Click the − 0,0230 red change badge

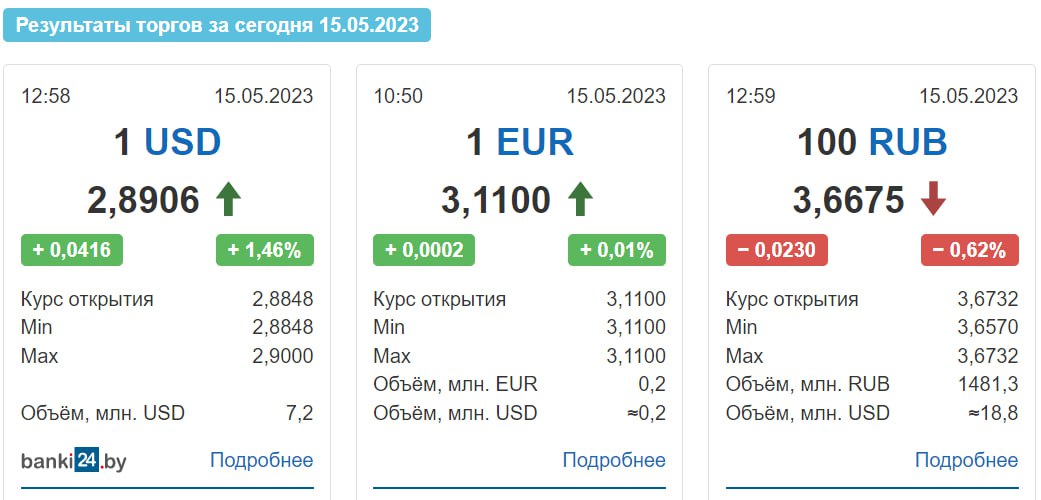pos(777,250)
